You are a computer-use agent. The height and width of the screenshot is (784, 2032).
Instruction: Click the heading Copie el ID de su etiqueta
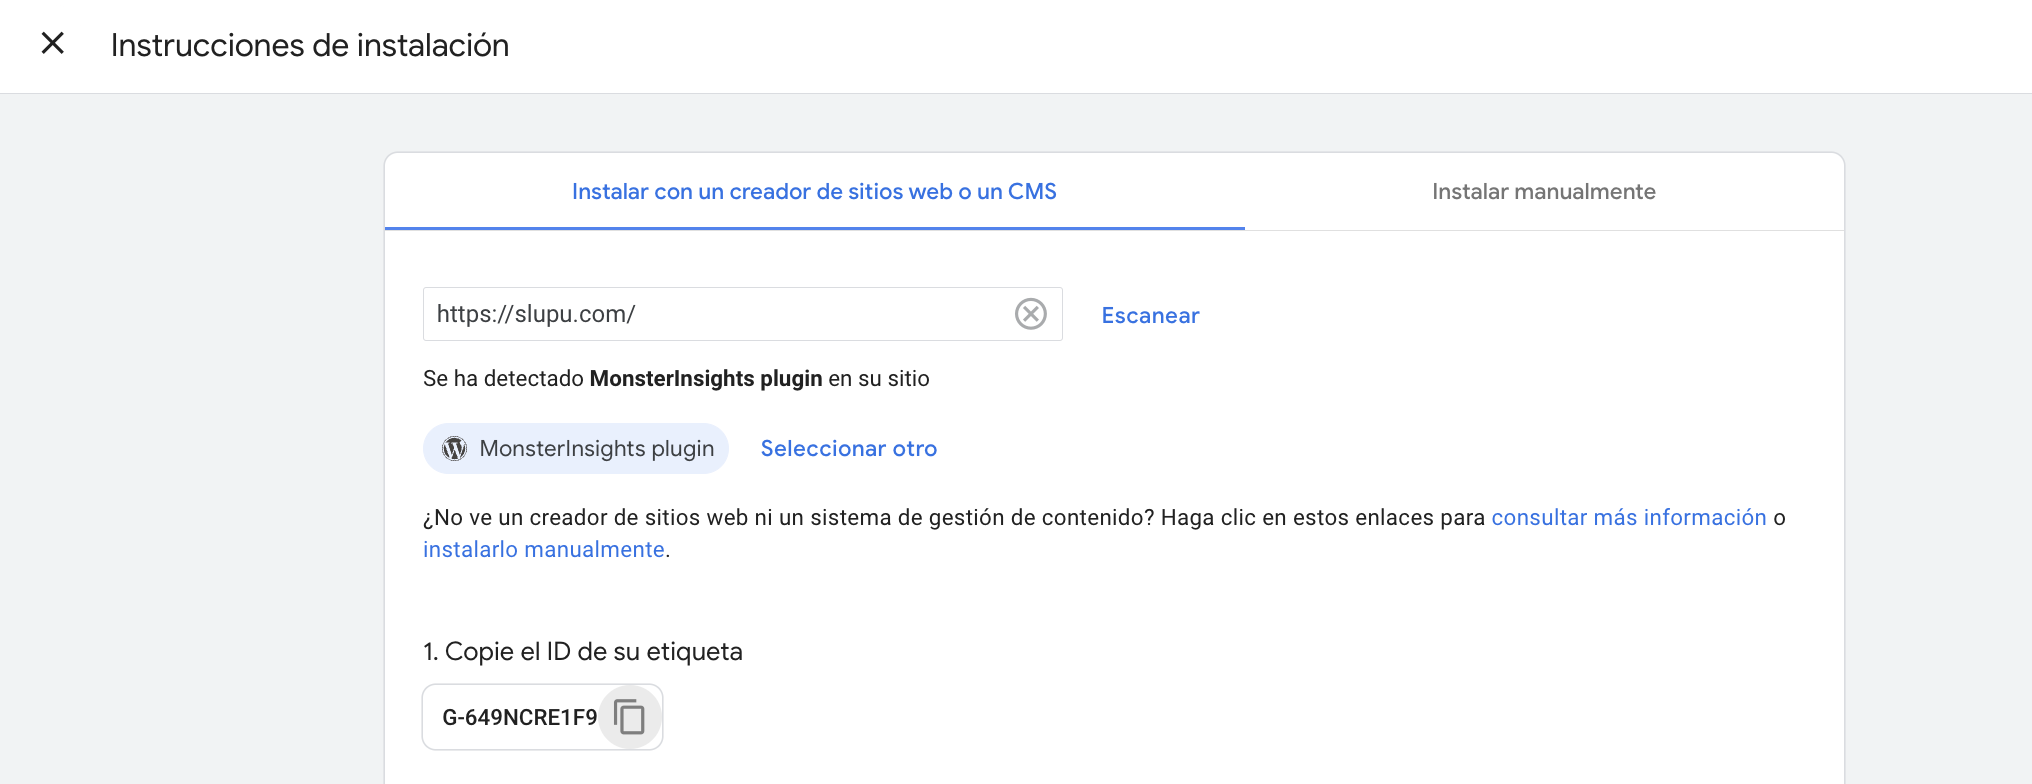coord(583,651)
